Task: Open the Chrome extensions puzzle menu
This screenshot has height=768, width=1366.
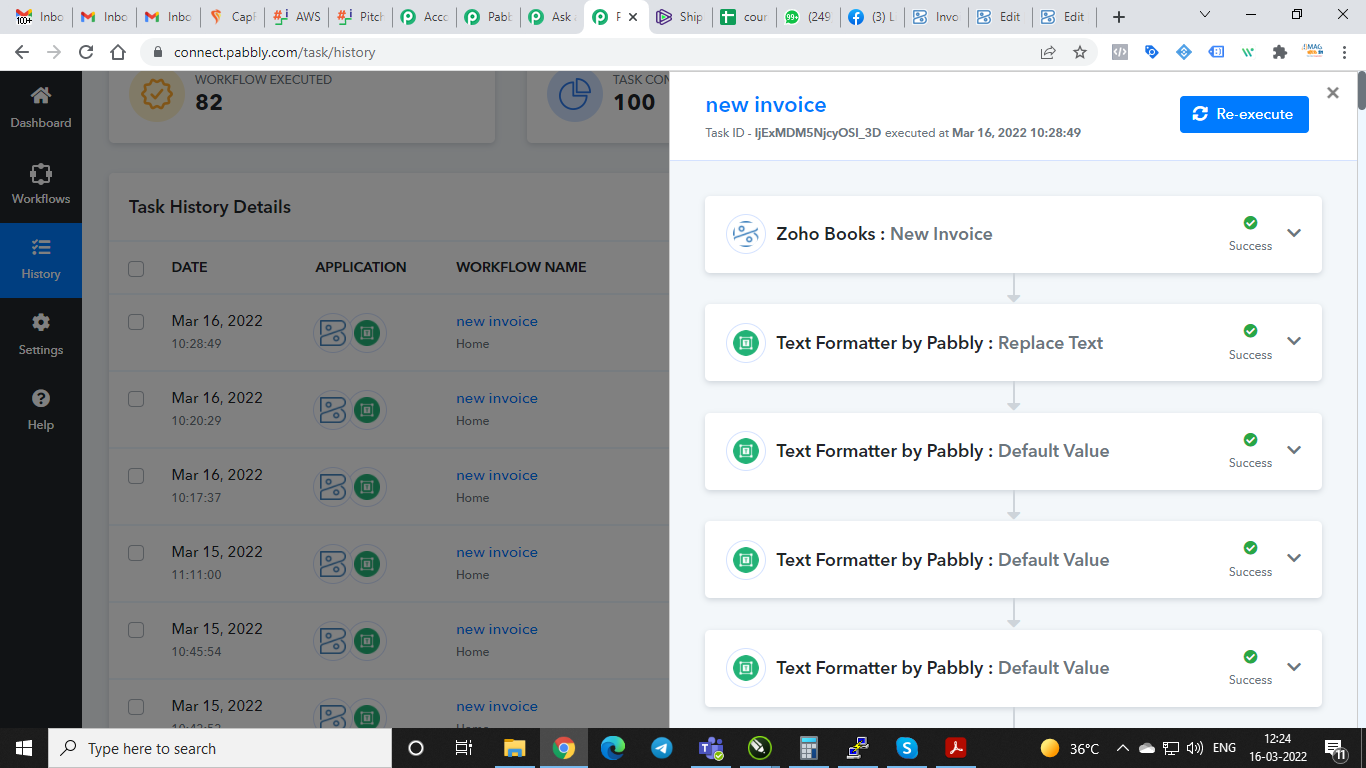Action: point(1279,52)
